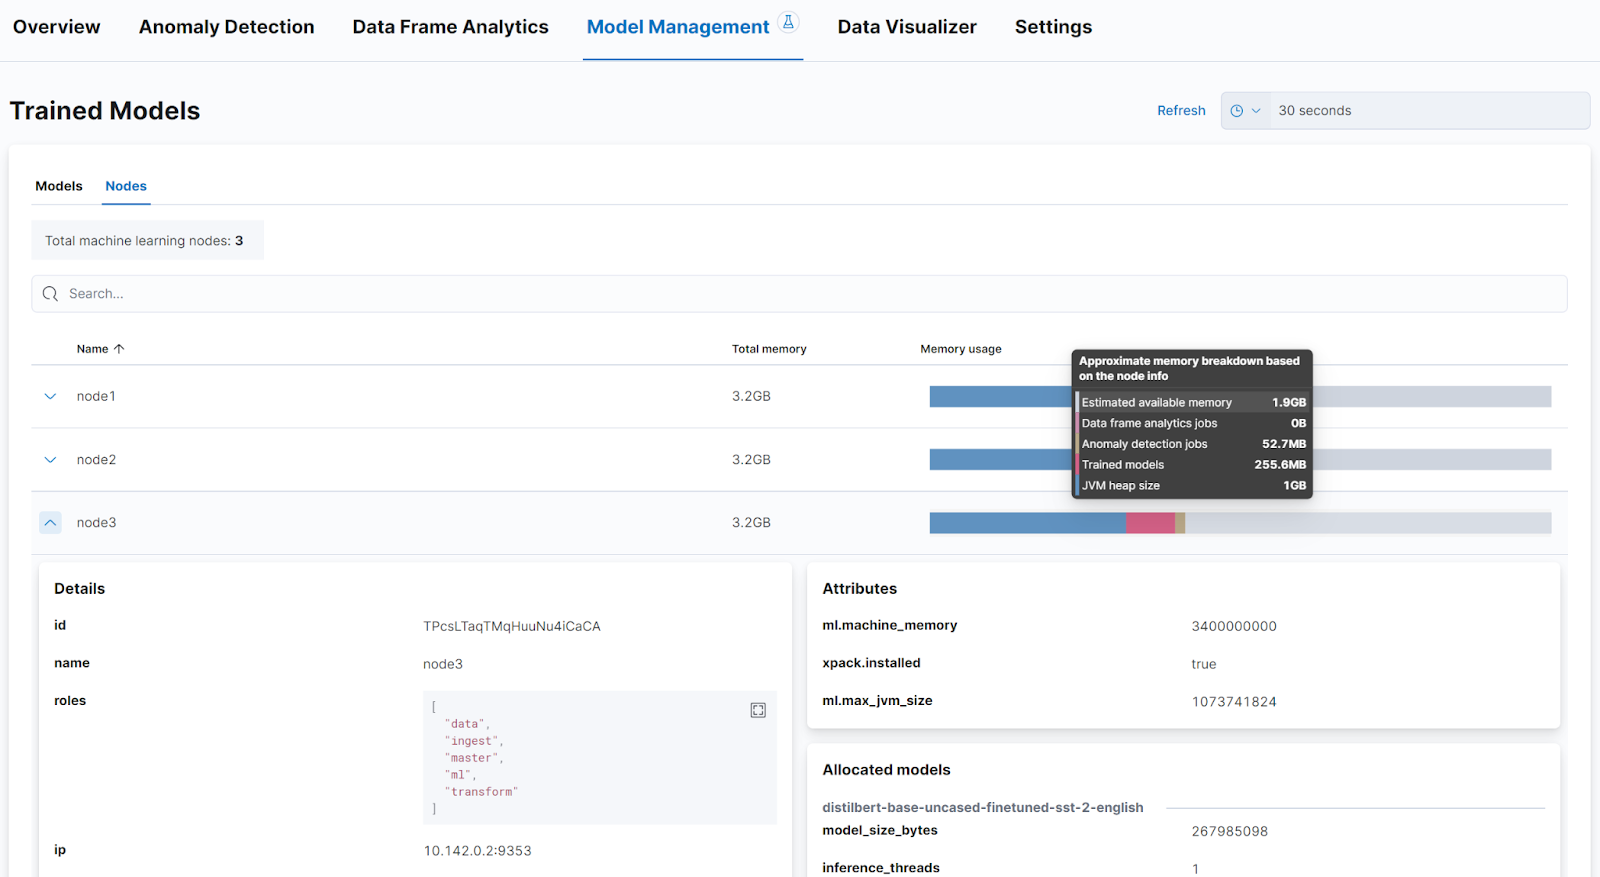Viewport: 1600px width, 877px height.
Task: Switch to the Models tab
Action: pyautogui.click(x=59, y=186)
